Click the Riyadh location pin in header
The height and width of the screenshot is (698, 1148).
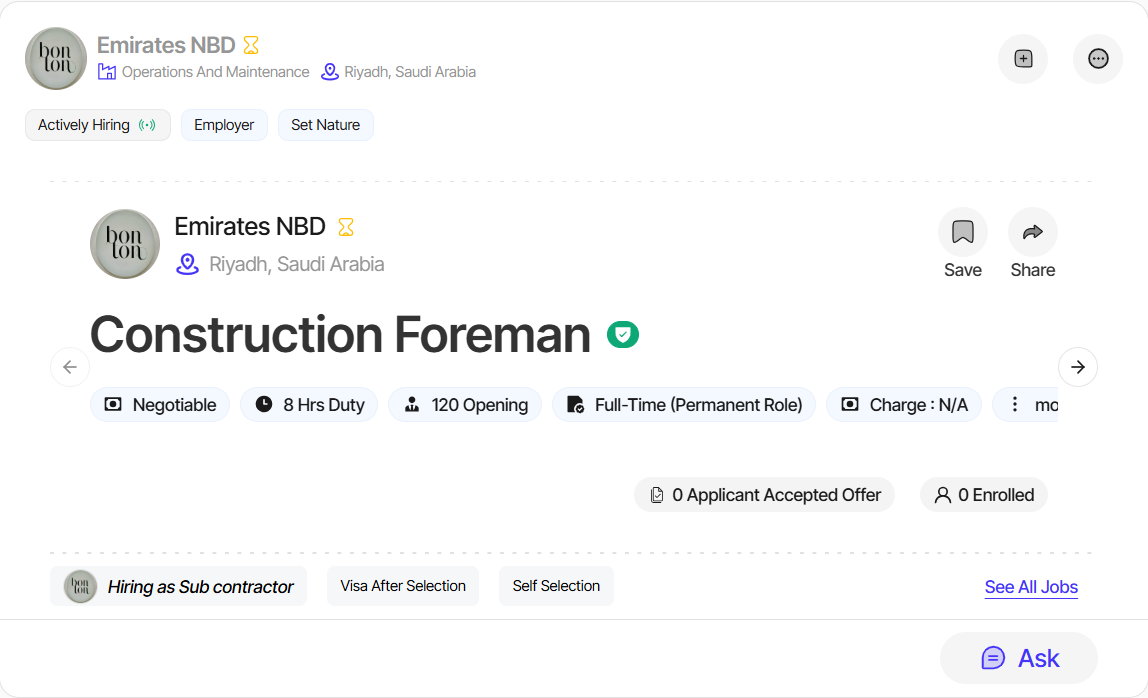pos(330,72)
